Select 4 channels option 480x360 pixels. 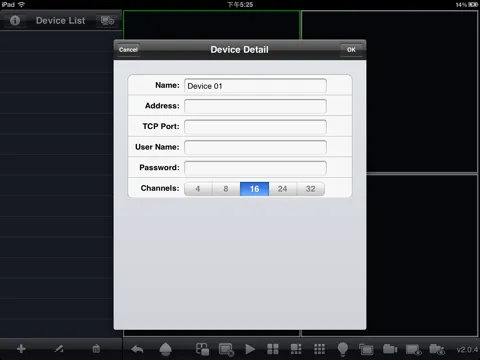(198, 189)
